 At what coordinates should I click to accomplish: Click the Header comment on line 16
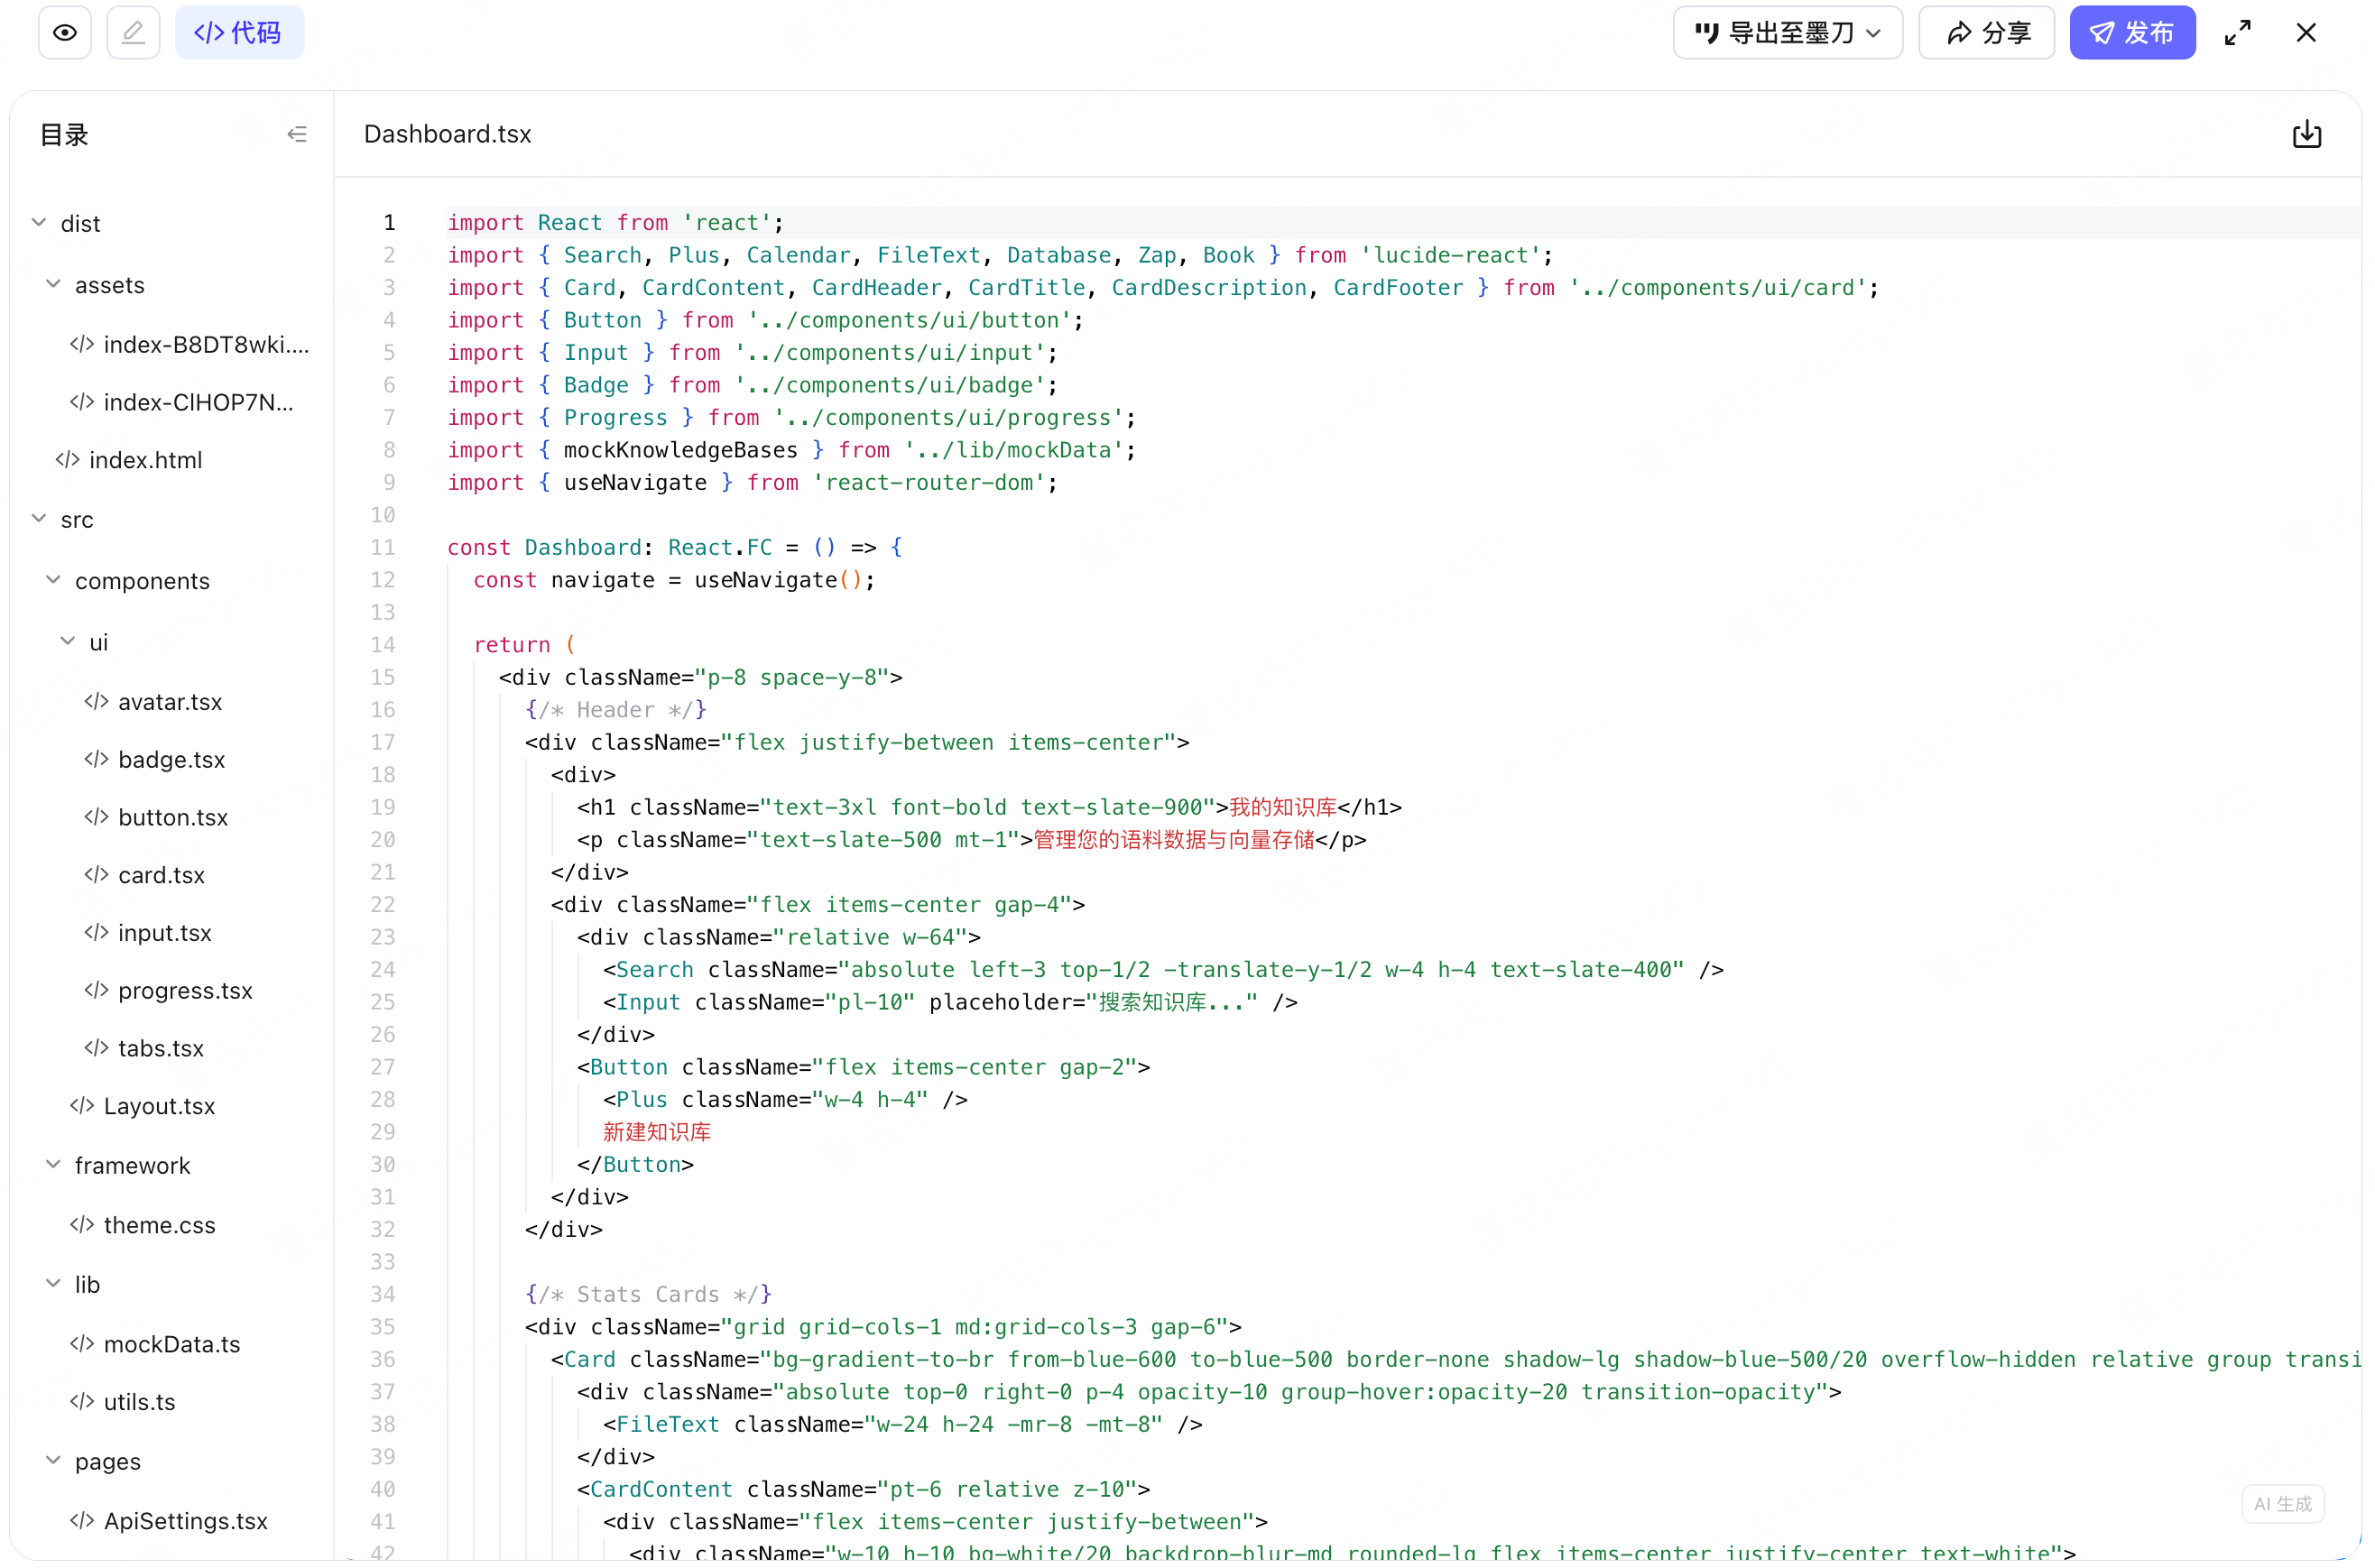coord(616,711)
